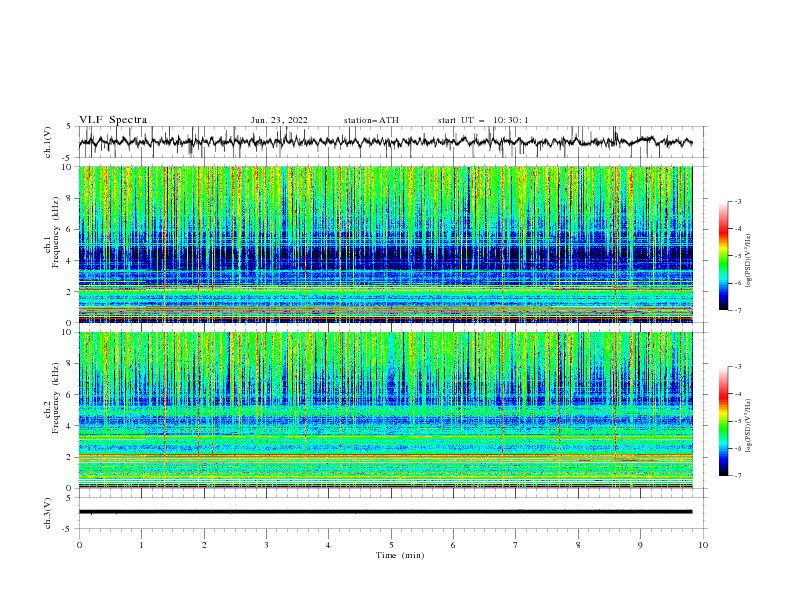Image resolution: width=792 pixels, height=612 pixels.
Task: Click the 'start UT = 10:30:1' text
Action: 483,120
